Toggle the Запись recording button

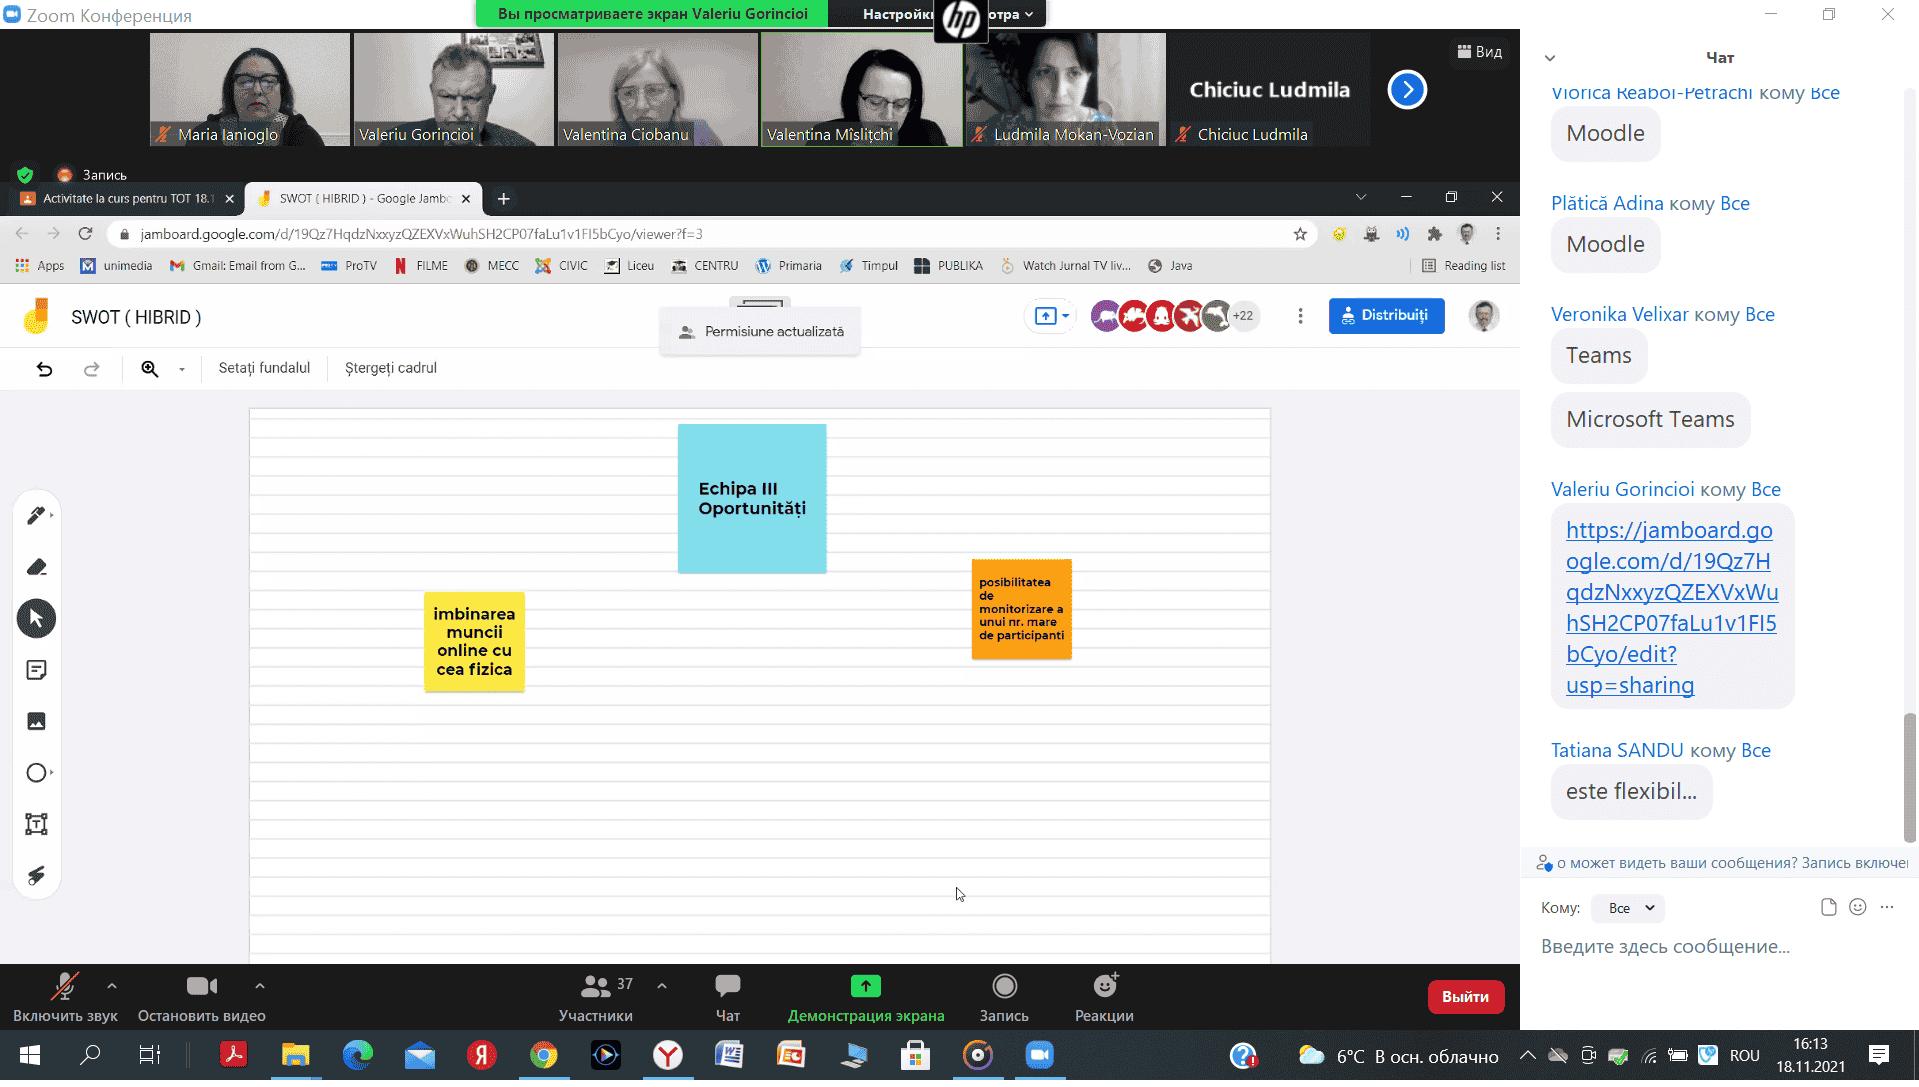point(1003,997)
